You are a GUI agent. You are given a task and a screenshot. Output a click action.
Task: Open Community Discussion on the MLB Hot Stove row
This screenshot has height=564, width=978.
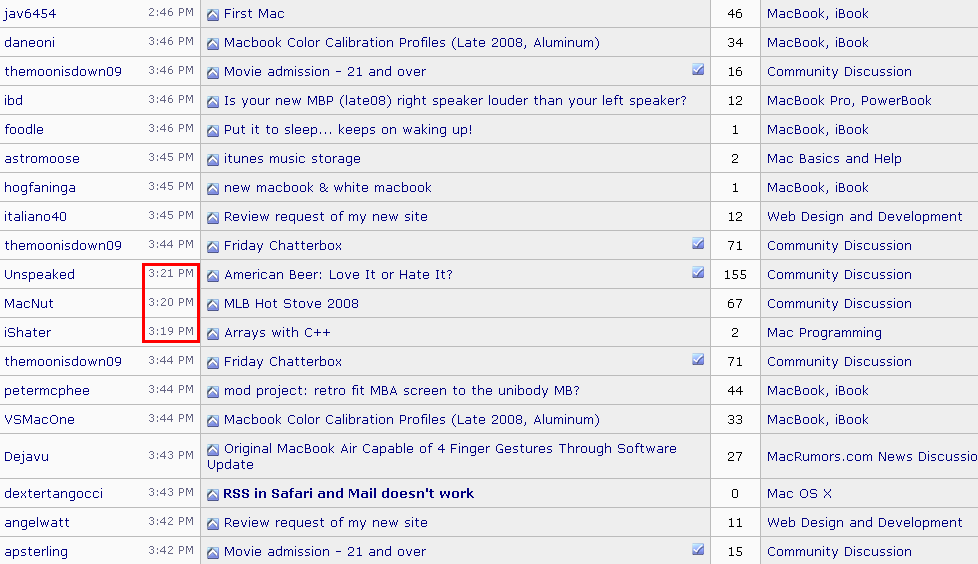839,304
